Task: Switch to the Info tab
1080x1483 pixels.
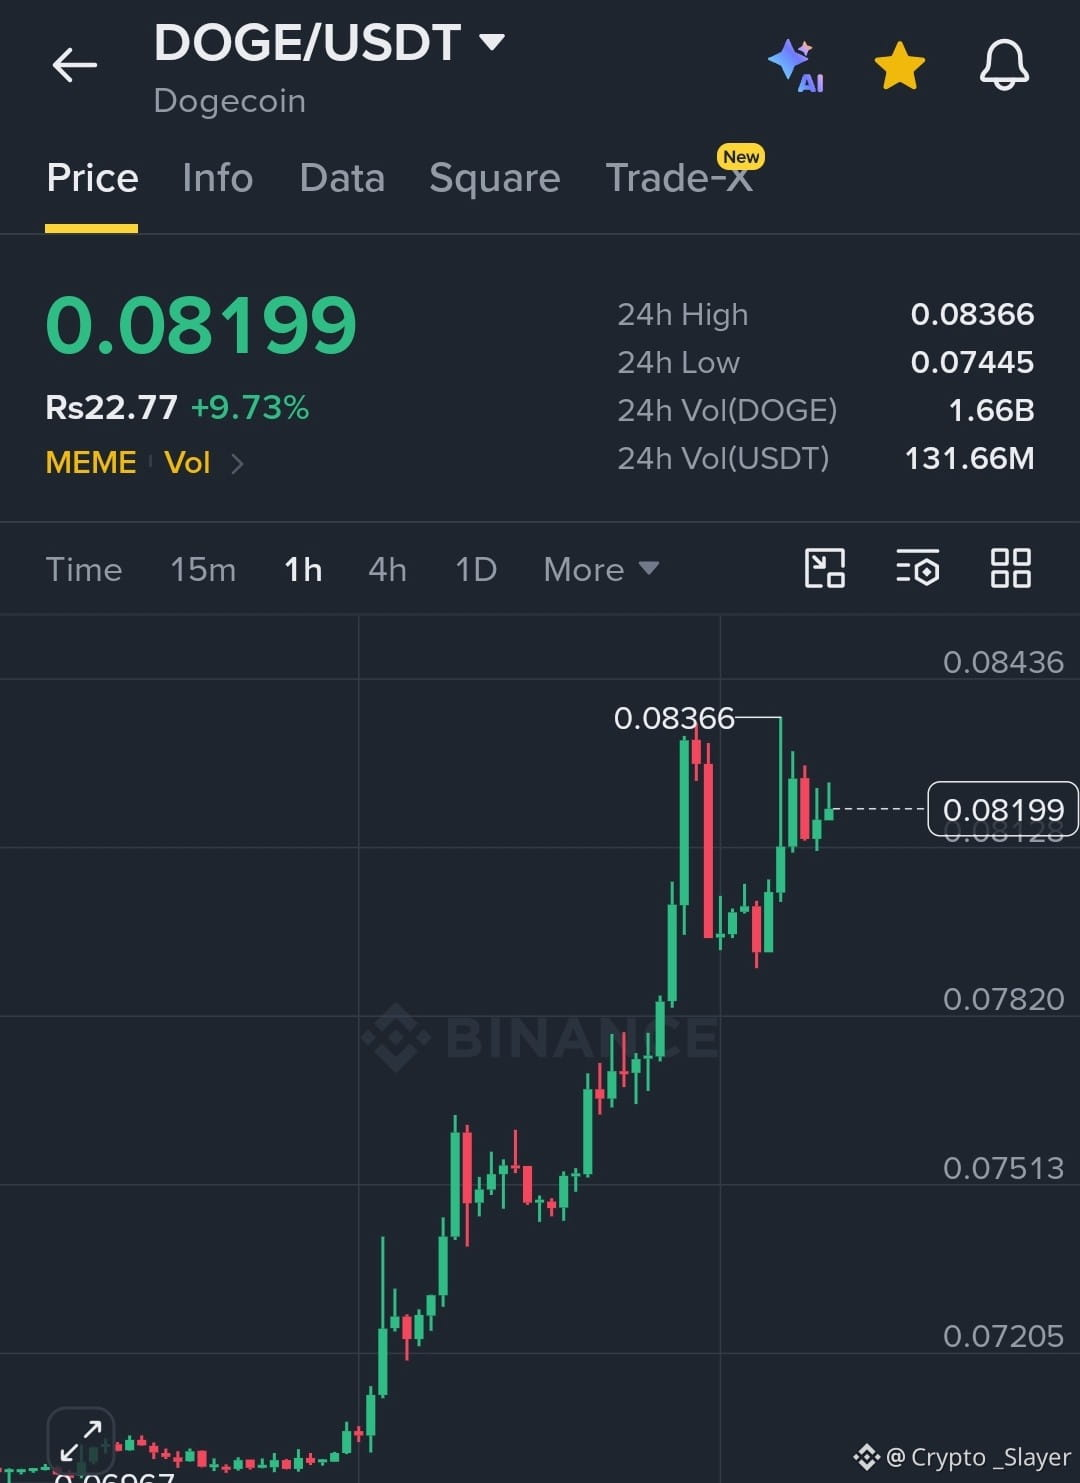Action: tap(217, 178)
